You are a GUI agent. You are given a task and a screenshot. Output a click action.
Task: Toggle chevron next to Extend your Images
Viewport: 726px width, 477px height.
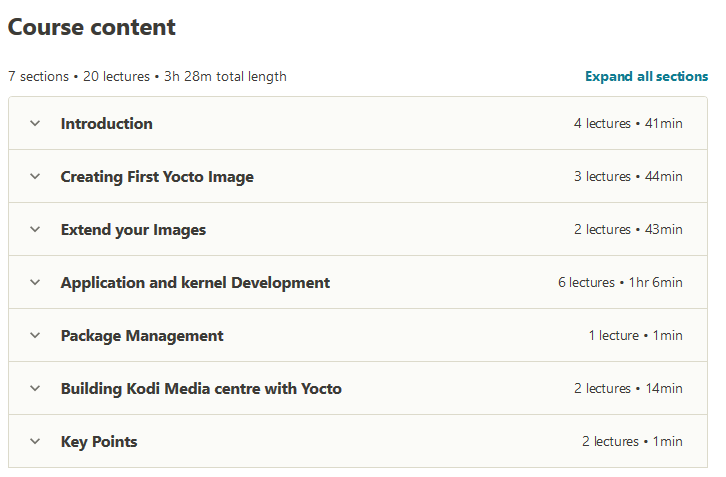pos(35,229)
